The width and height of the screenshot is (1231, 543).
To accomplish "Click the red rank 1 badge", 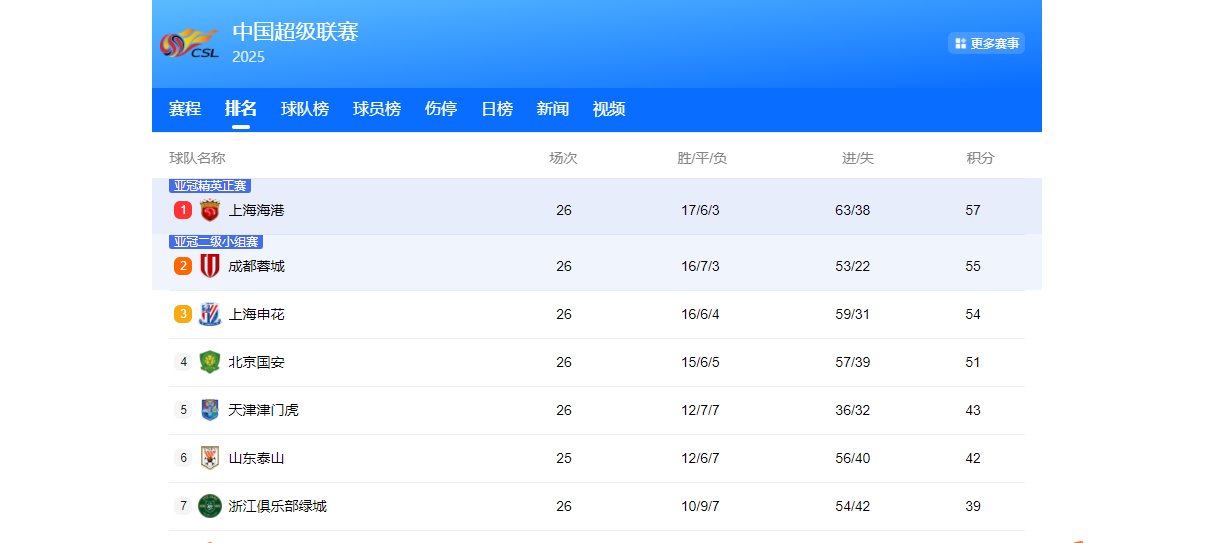I will [x=183, y=210].
